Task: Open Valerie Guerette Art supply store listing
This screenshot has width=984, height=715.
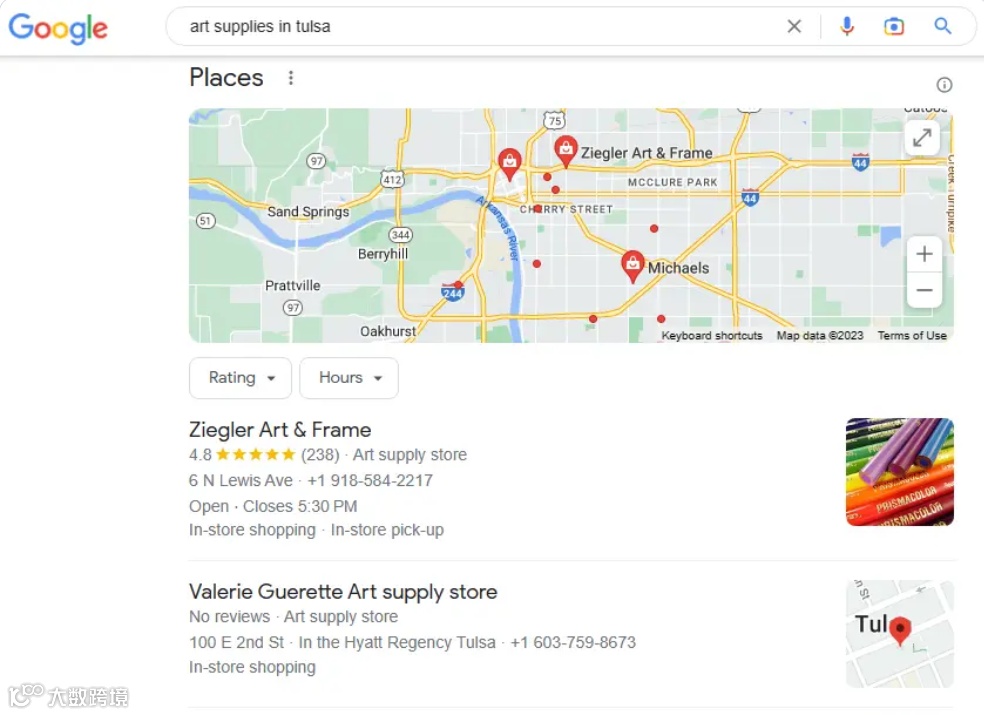Action: pos(343,592)
